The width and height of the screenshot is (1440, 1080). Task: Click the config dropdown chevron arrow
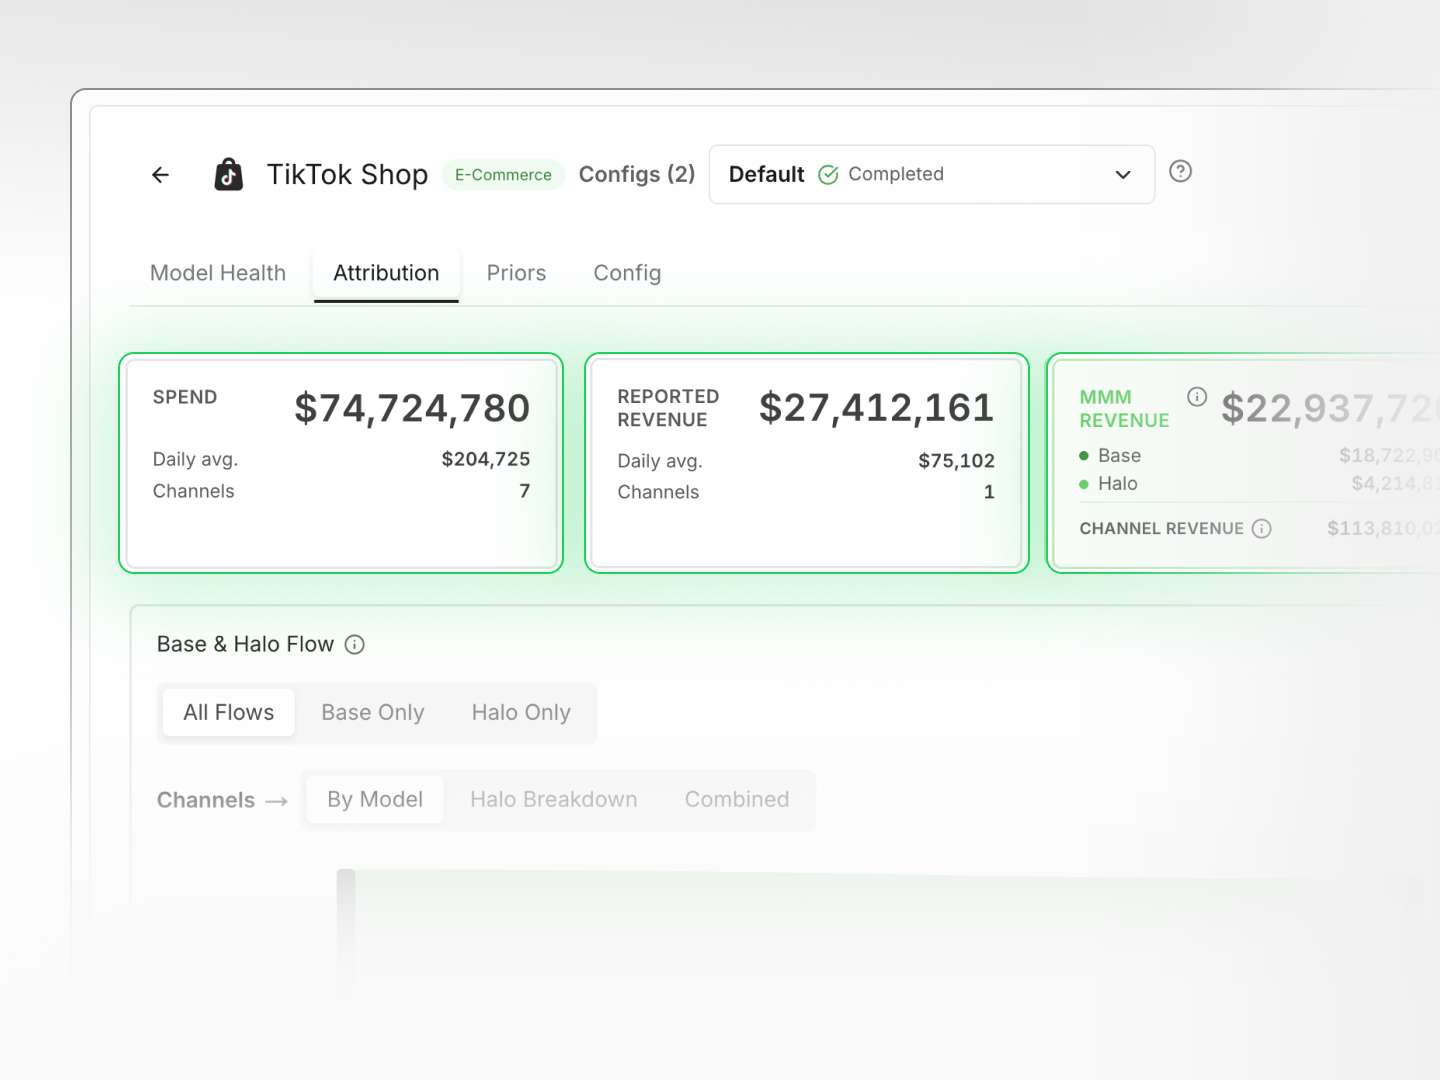click(1123, 175)
